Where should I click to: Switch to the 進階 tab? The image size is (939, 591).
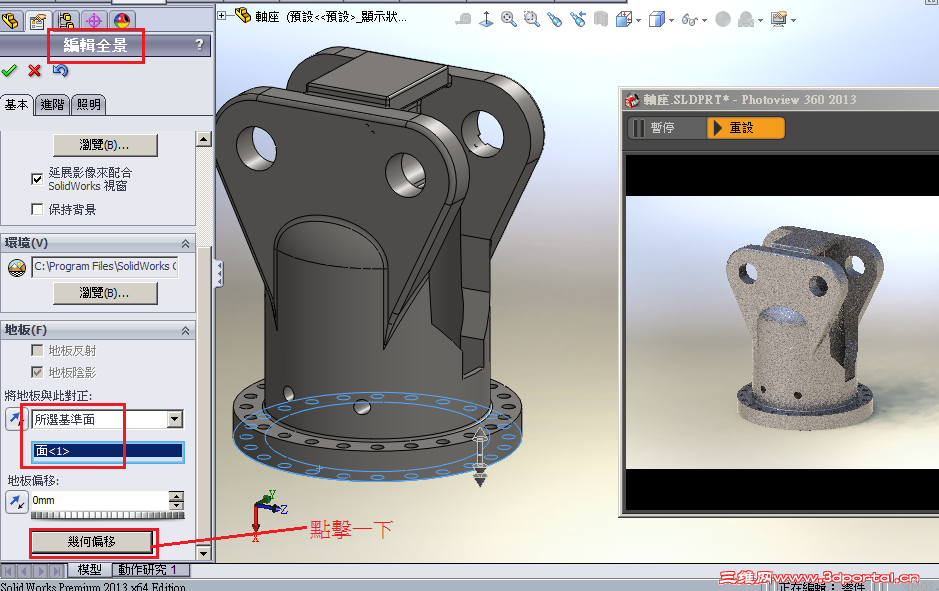52,105
